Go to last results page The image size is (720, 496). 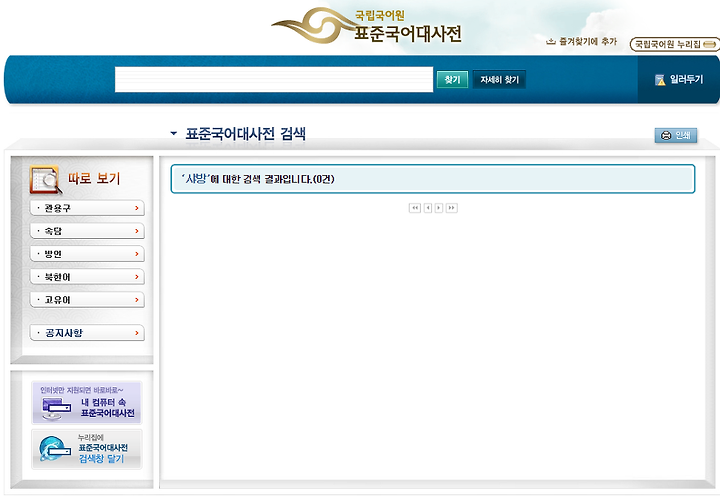pos(452,208)
